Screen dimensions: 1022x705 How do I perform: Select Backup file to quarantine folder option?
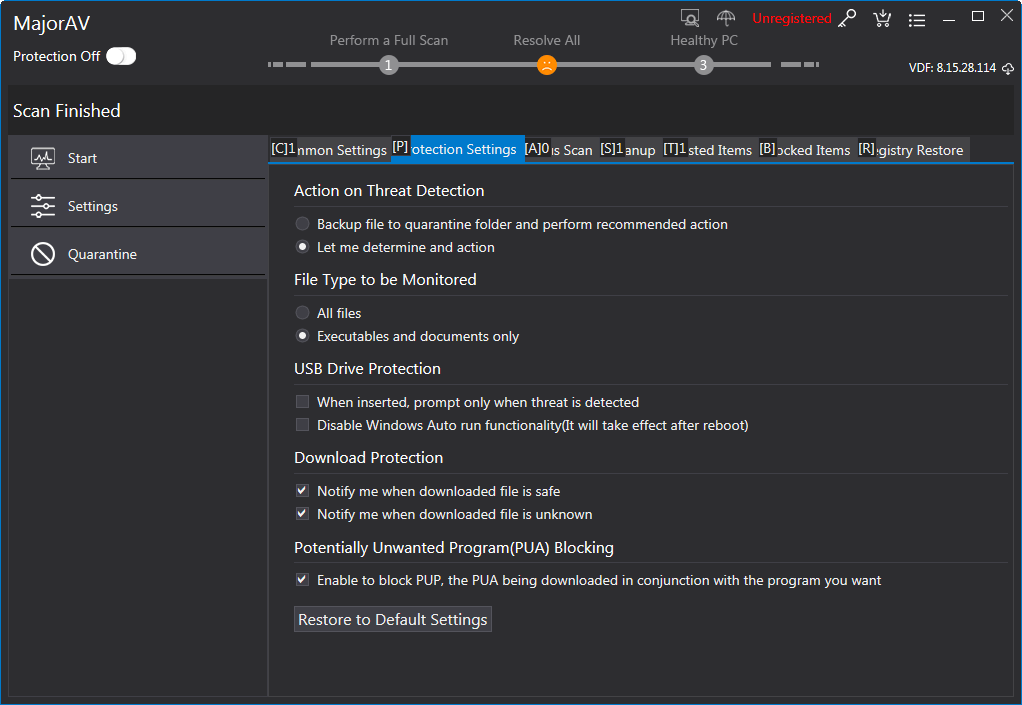coord(302,223)
